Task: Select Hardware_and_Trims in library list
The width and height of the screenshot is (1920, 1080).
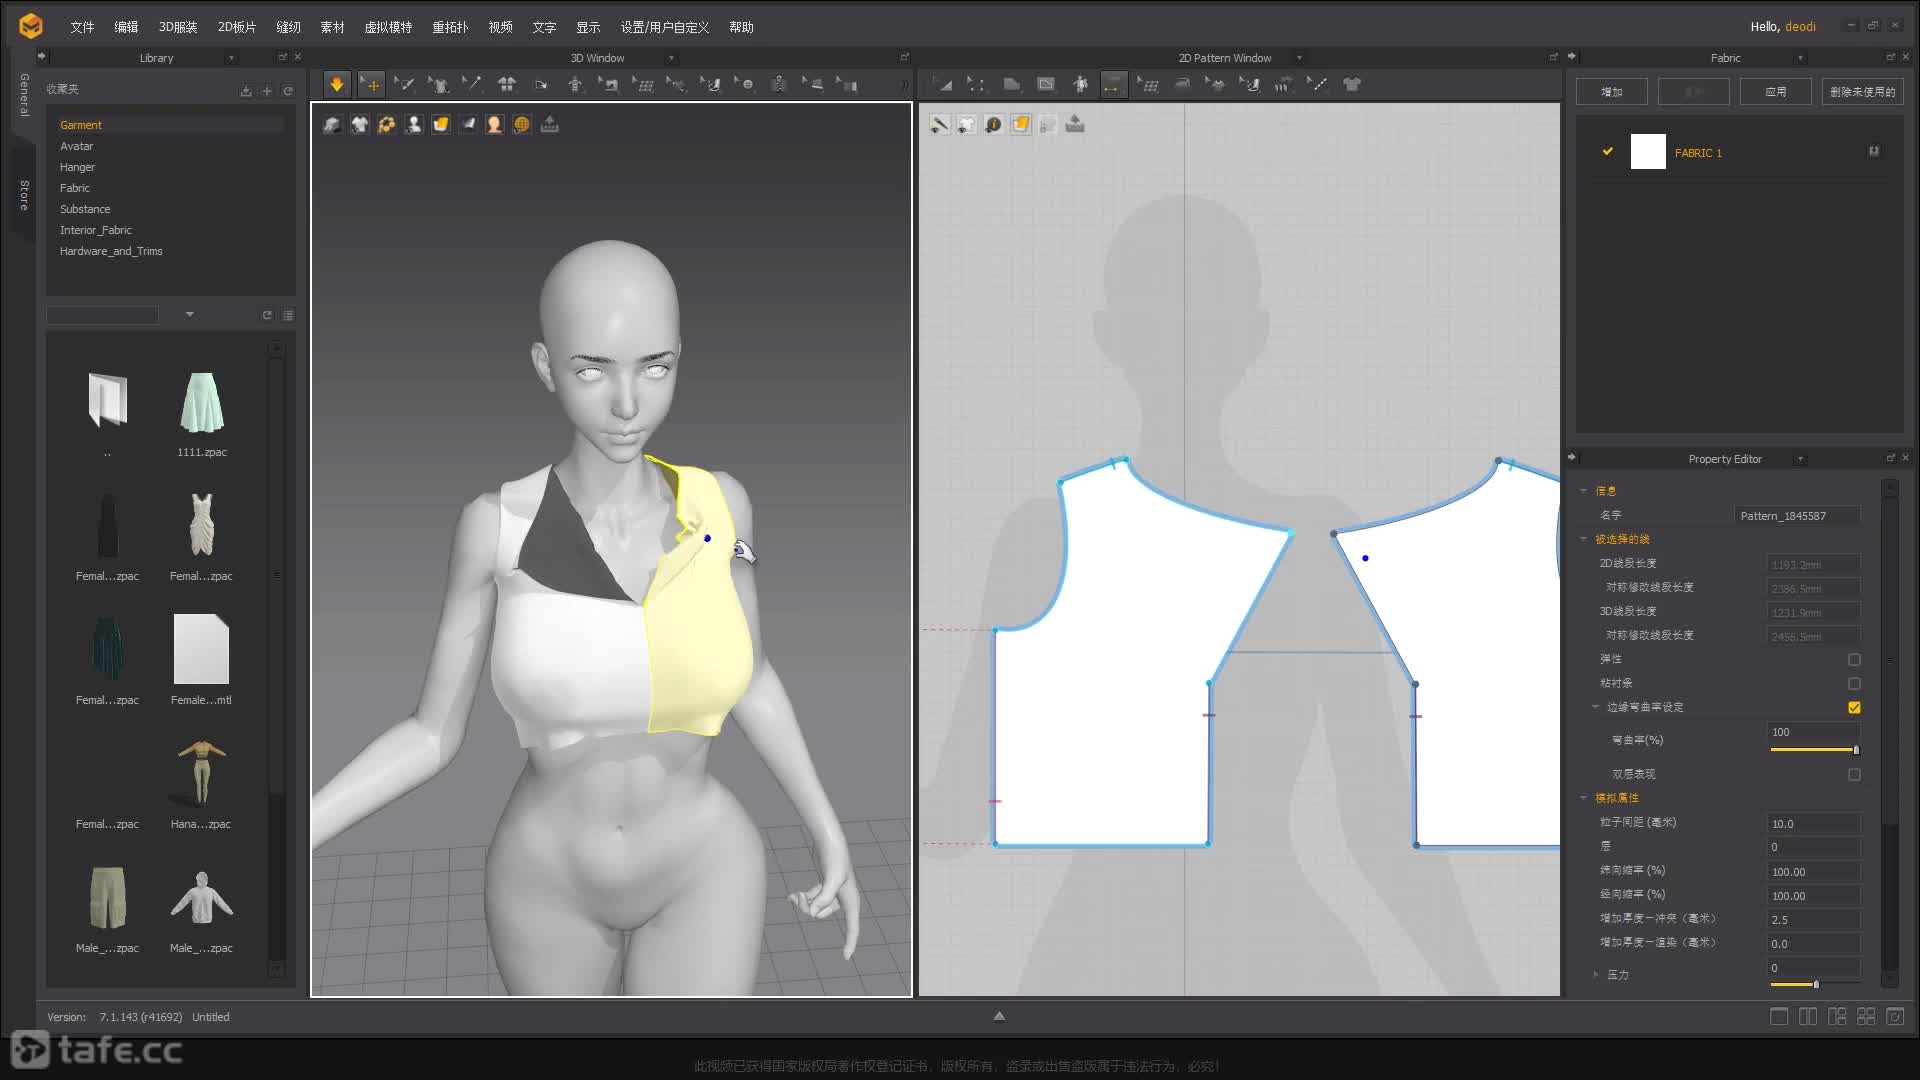Action: pos(111,251)
